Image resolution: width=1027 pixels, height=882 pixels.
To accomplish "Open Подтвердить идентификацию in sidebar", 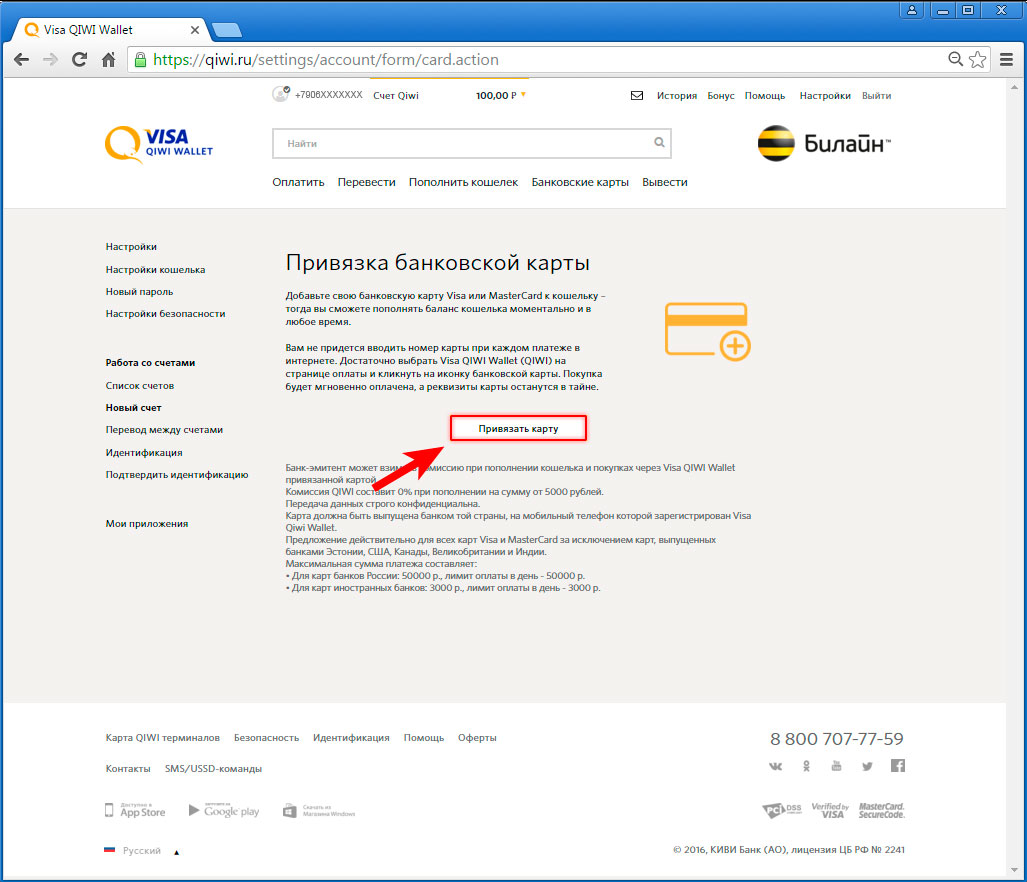I will [177, 475].
